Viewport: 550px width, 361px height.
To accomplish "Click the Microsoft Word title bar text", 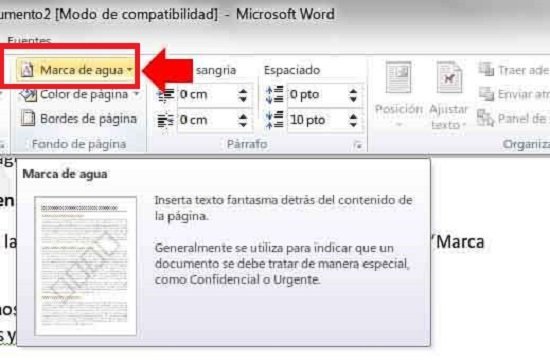I will pos(285,15).
